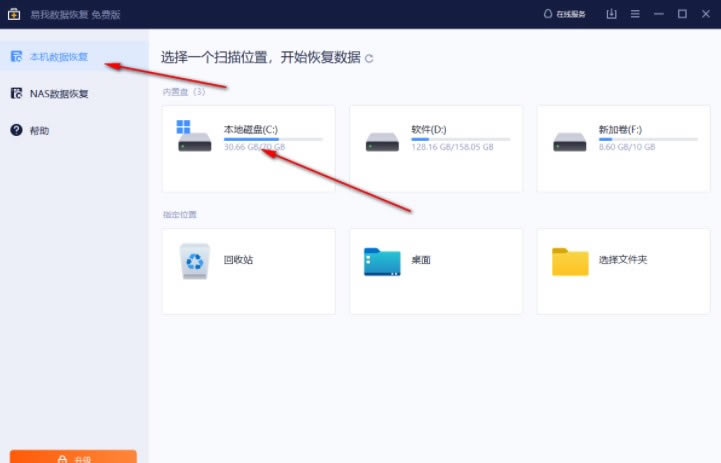Click the orange 升级 upgrade button
Screen dimensions: 721x463
[73, 457]
